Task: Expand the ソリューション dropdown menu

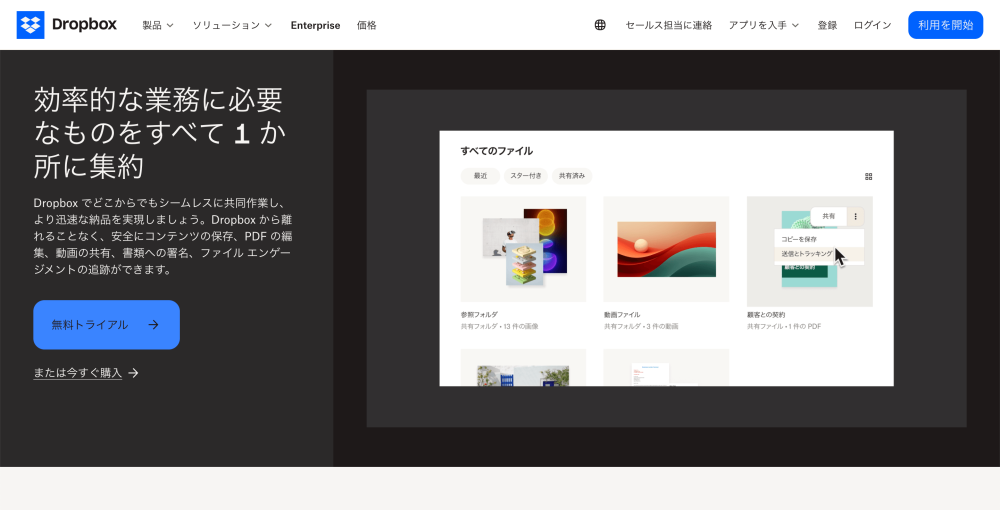Action: [232, 25]
